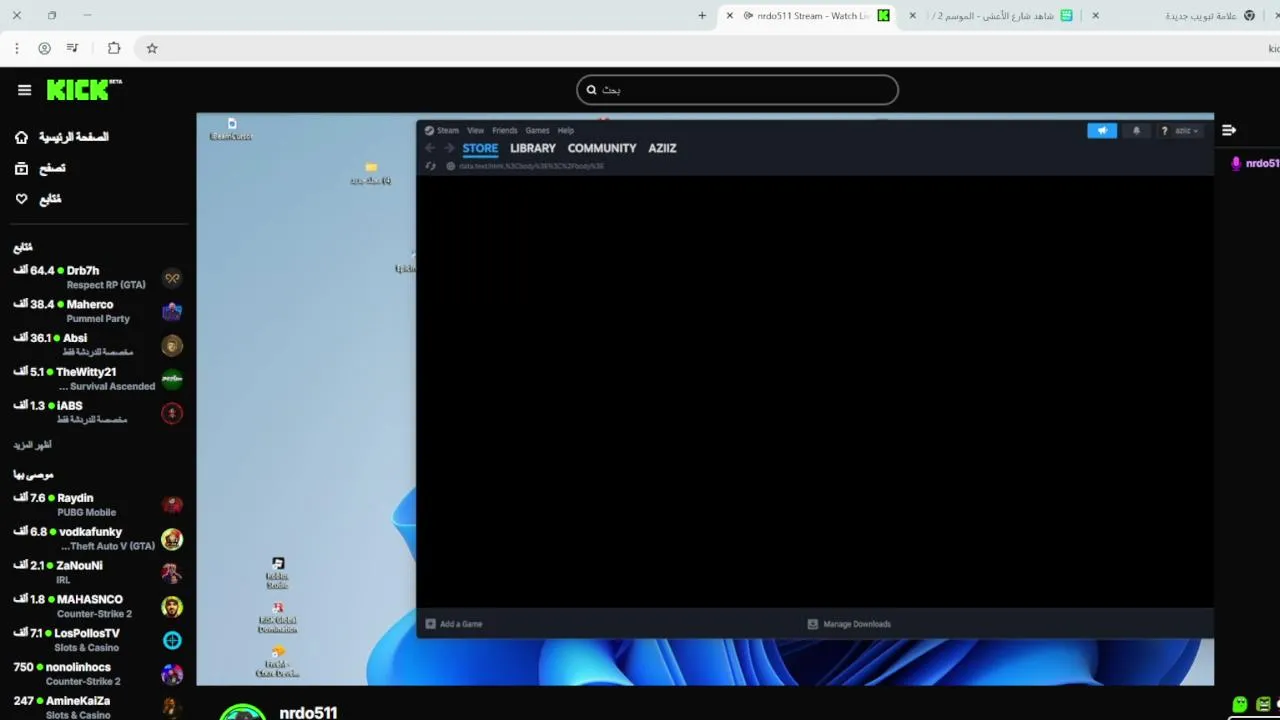Open Drb7h channel in sidebar
Image resolution: width=1280 pixels, height=720 pixels.
point(98,278)
